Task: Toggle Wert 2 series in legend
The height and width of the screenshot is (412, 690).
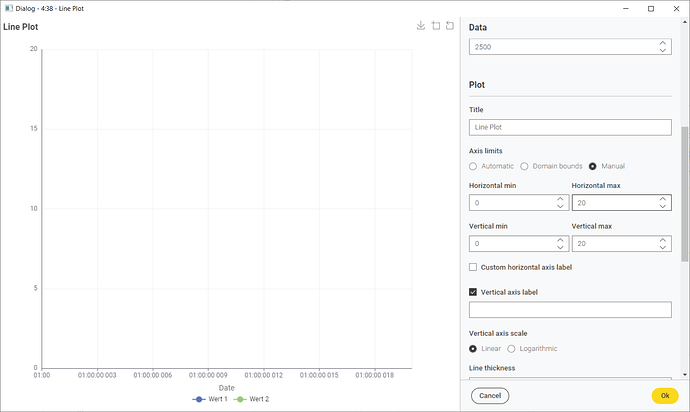Action: pos(251,399)
